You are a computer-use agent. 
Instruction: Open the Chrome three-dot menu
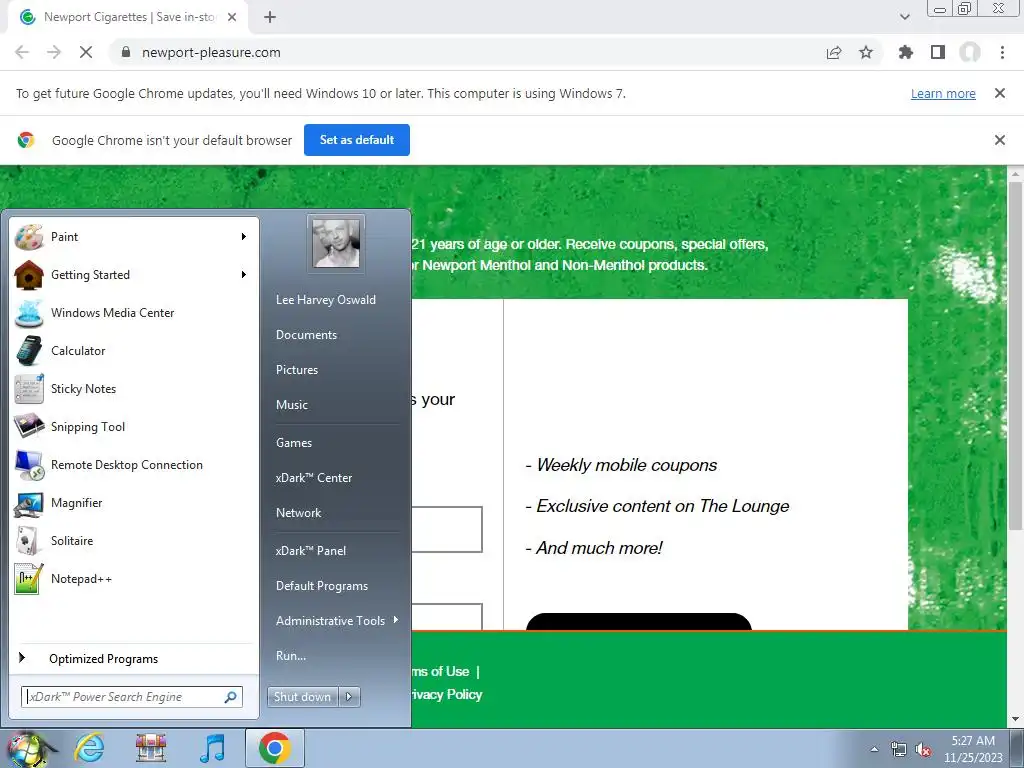point(1002,52)
